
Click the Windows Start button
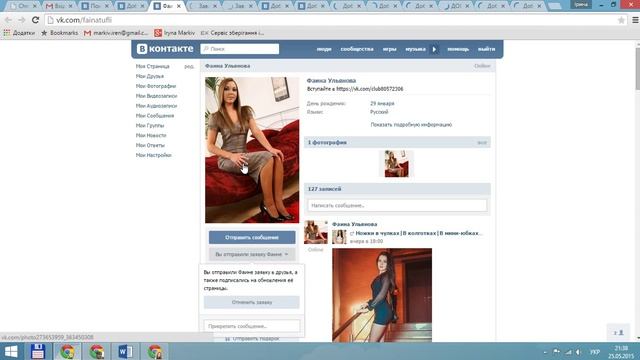(11, 351)
